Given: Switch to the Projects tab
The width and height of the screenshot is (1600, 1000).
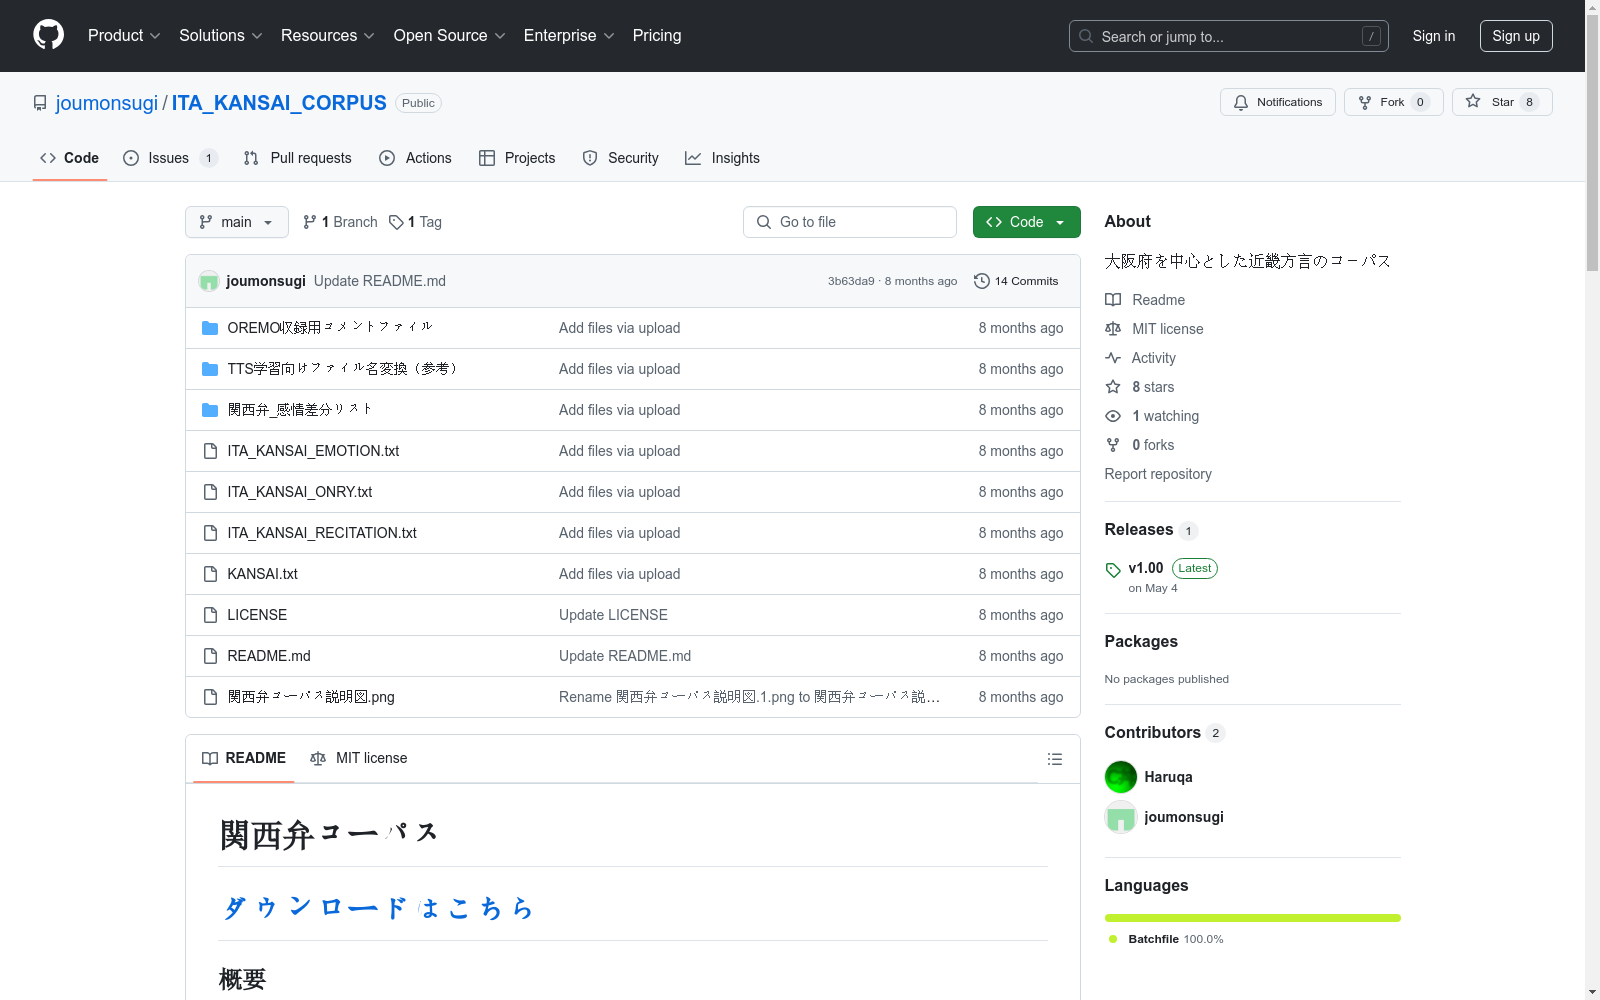Looking at the screenshot, I should [x=517, y=158].
